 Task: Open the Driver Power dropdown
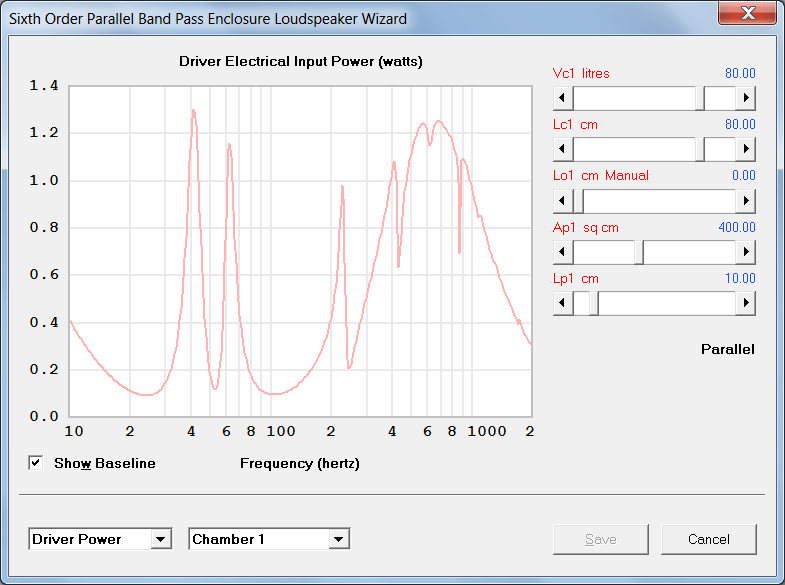[161, 539]
